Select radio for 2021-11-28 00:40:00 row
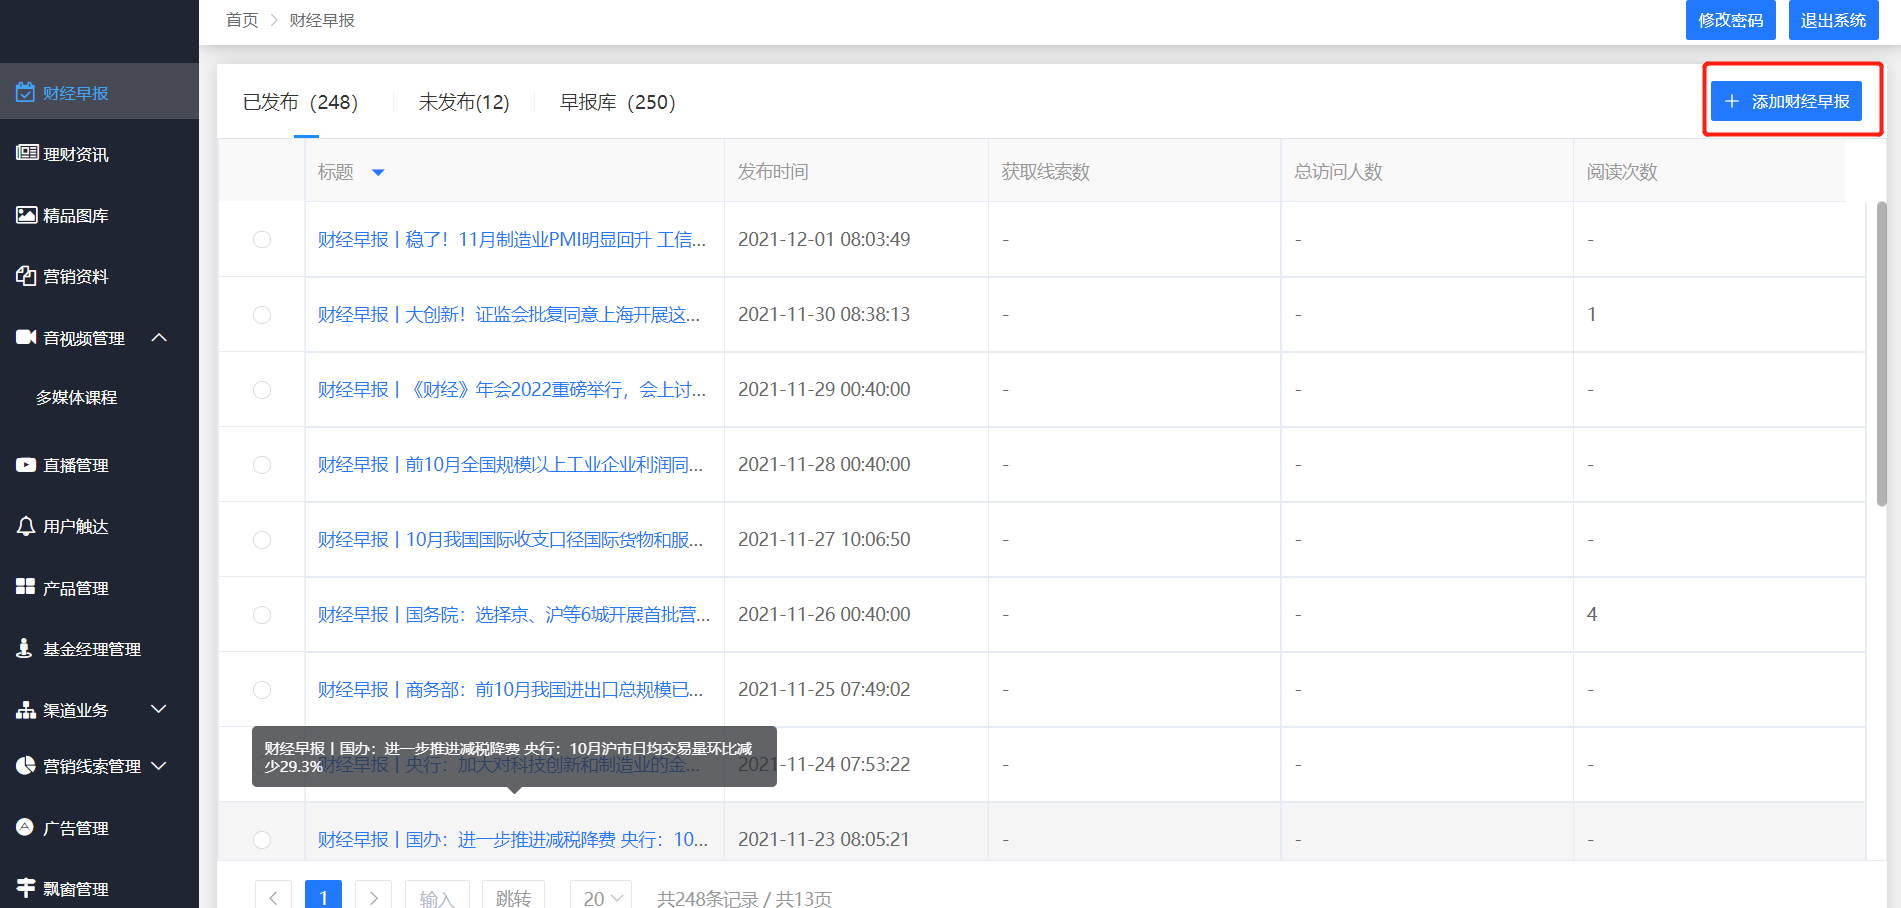1901x908 pixels. tap(262, 464)
